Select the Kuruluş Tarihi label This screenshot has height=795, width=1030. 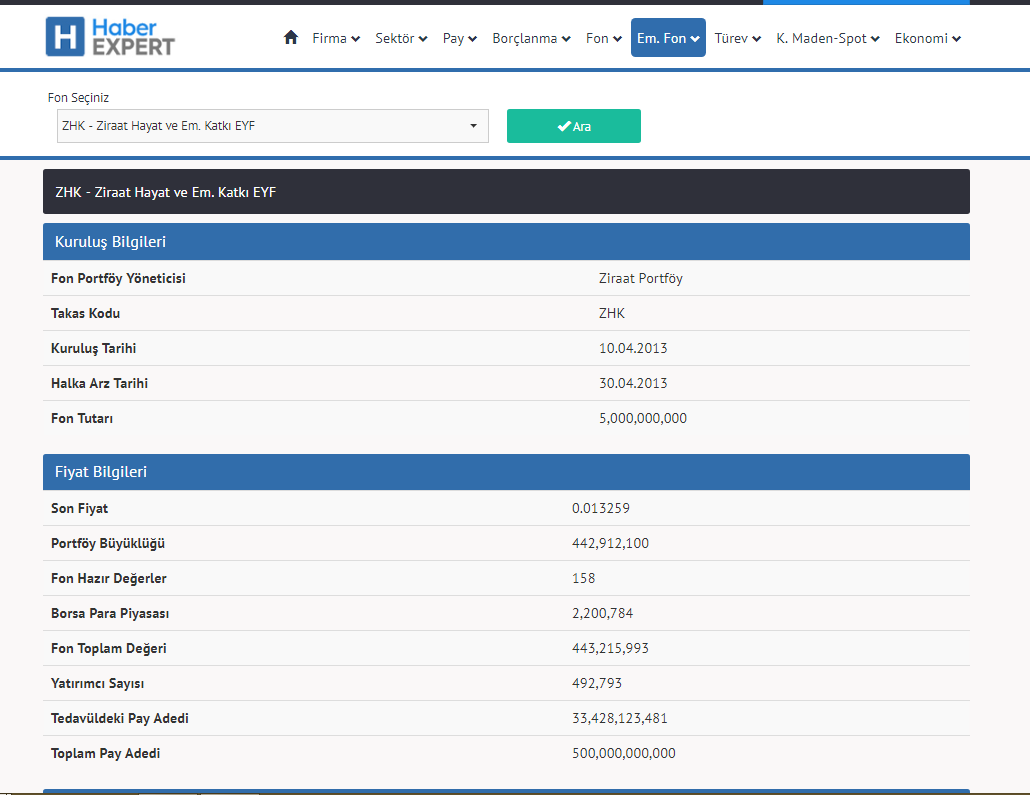(x=93, y=348)
